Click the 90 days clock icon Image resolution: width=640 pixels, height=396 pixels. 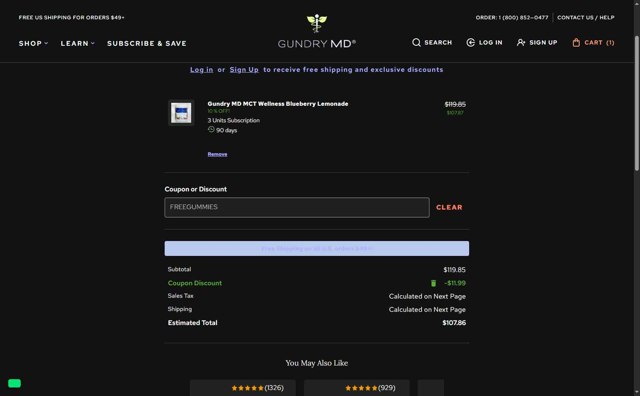[x=211, y=129]
